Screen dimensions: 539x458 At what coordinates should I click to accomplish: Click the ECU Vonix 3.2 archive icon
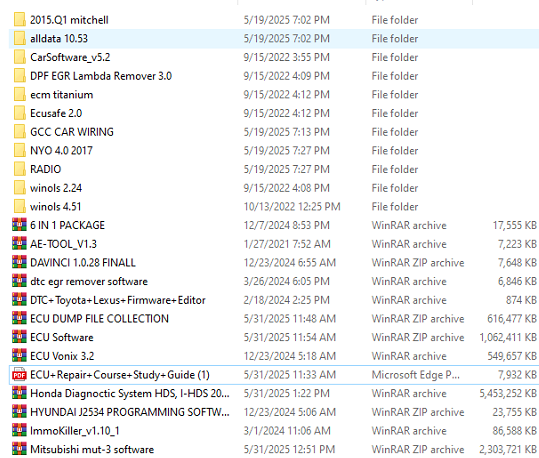point(19,356)
